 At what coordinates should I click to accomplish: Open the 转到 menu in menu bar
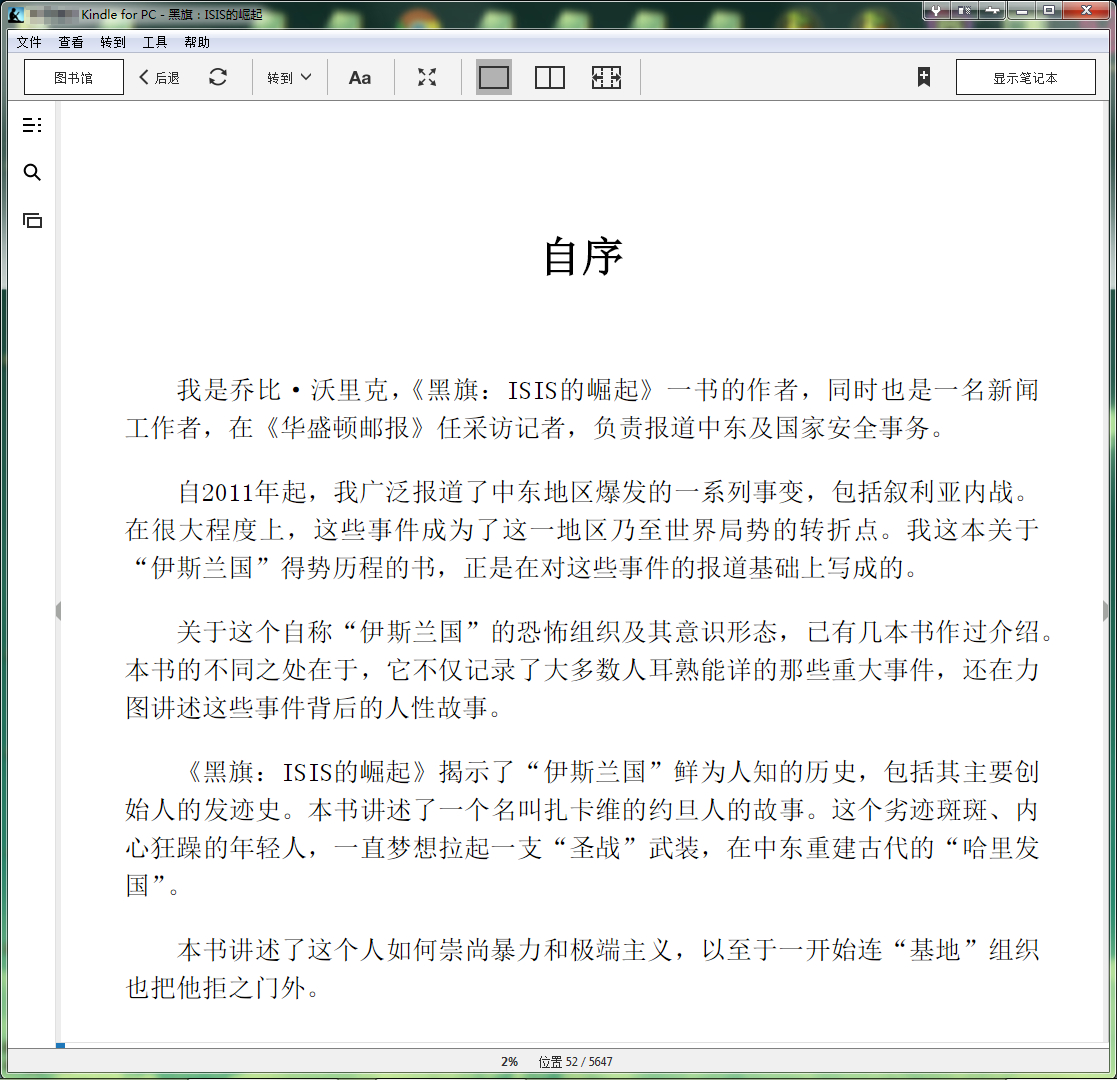point(113,42)
